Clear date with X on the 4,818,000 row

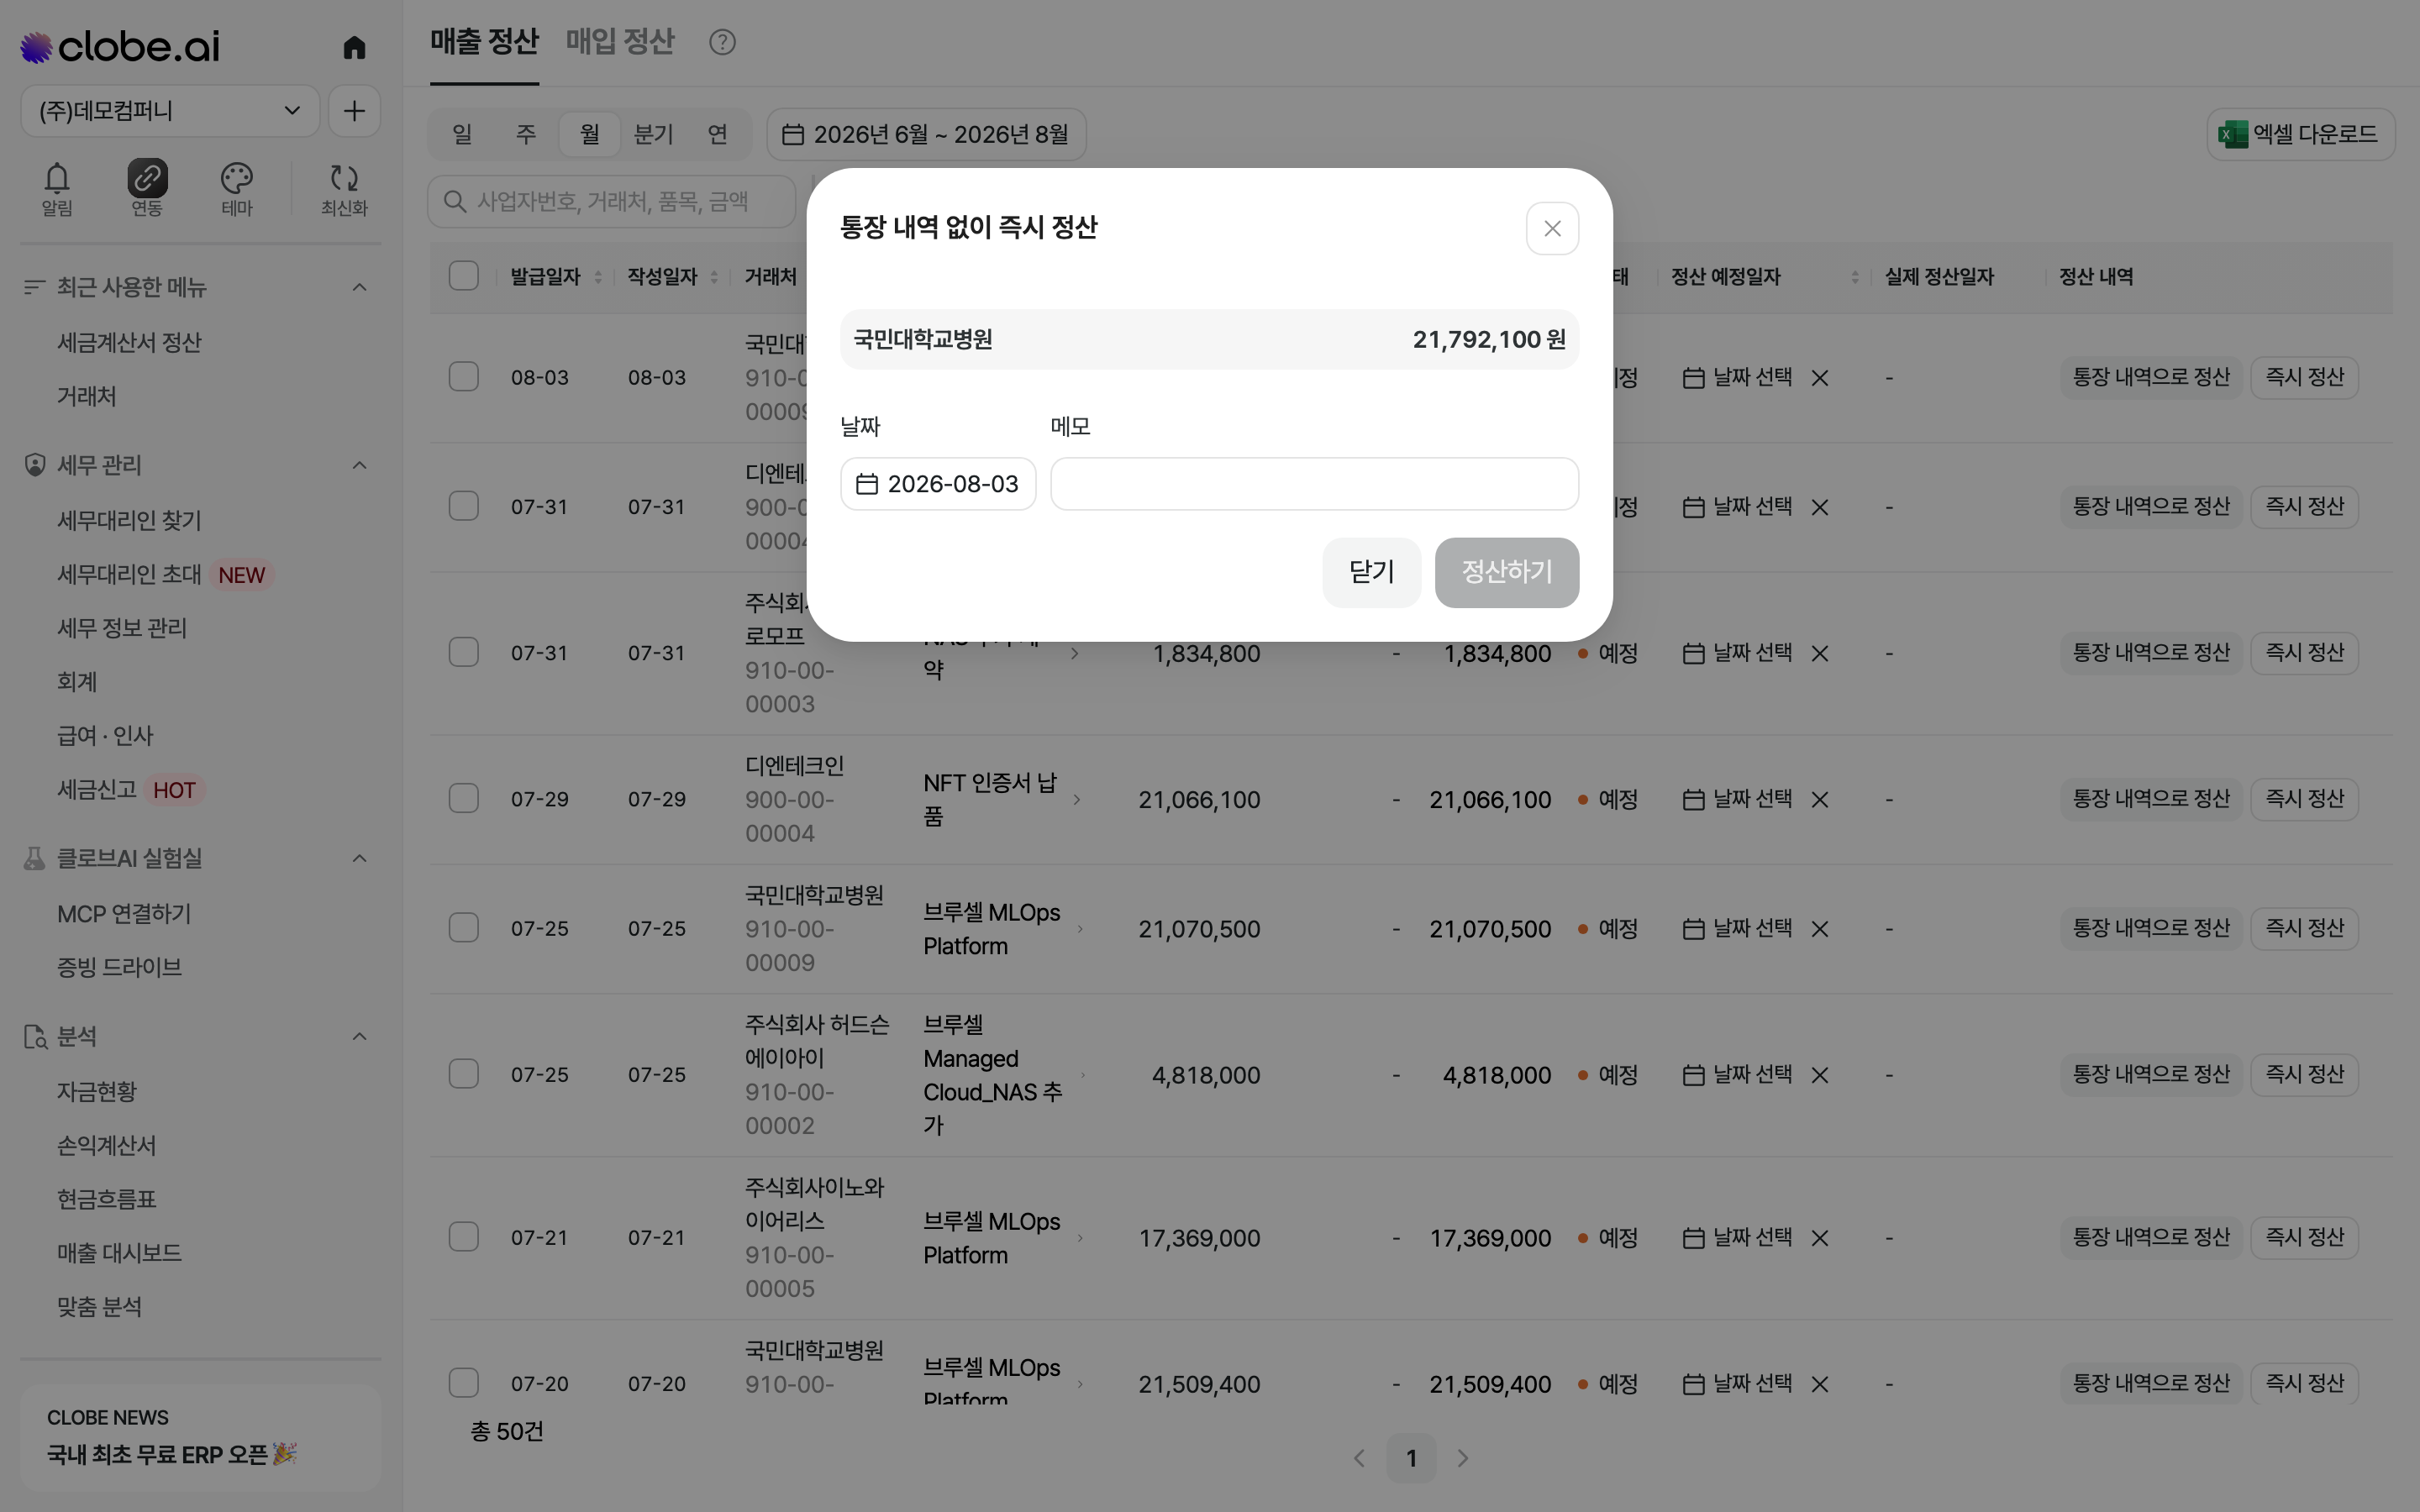[1820, 1075]
